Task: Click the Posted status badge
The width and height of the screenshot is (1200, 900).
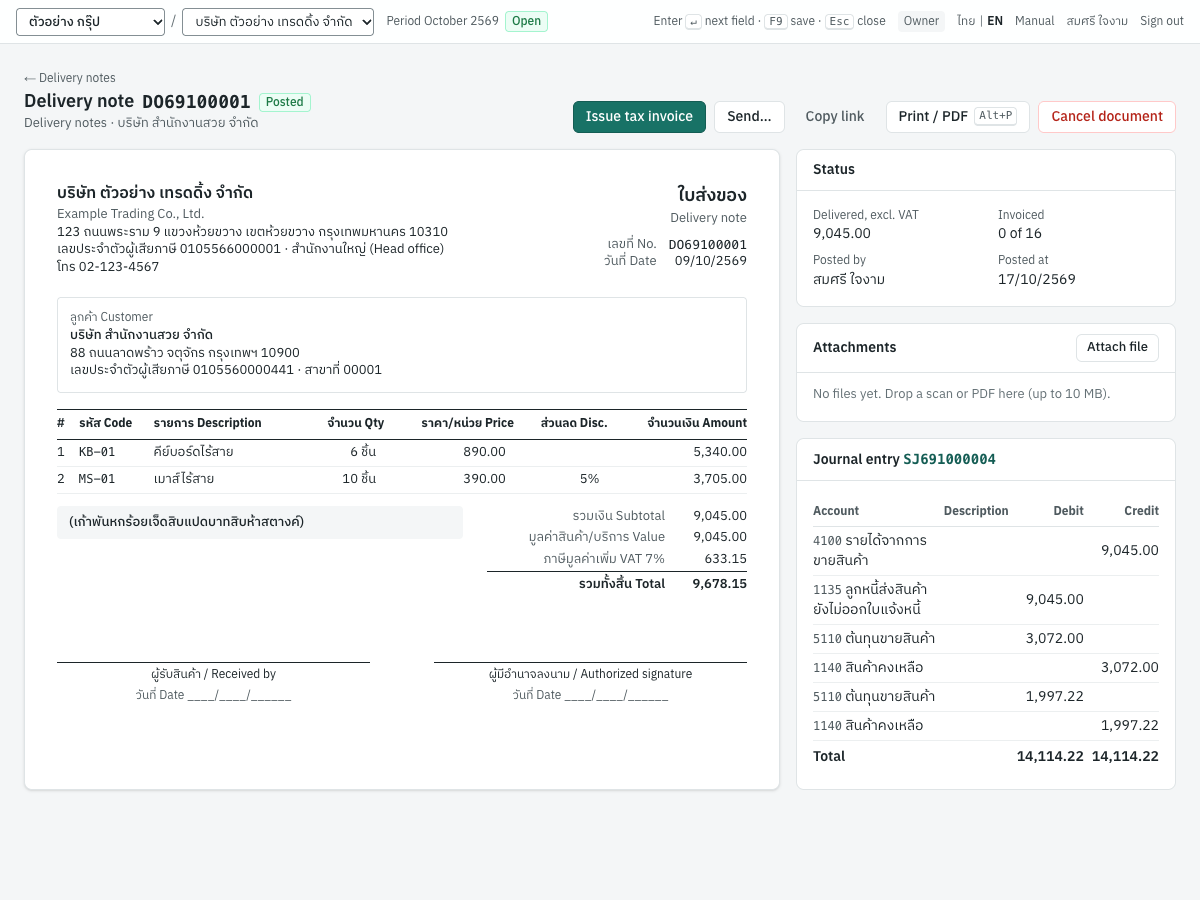Action: [x=285, y=102]
